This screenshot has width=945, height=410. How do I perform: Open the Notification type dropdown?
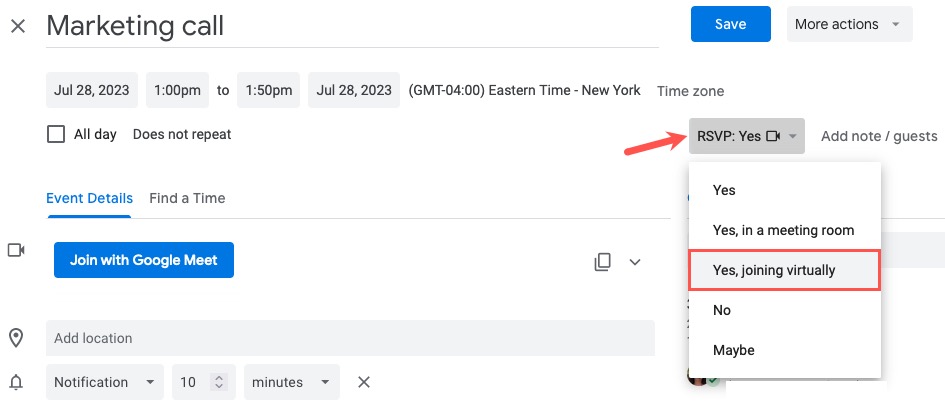coord(105,382)
